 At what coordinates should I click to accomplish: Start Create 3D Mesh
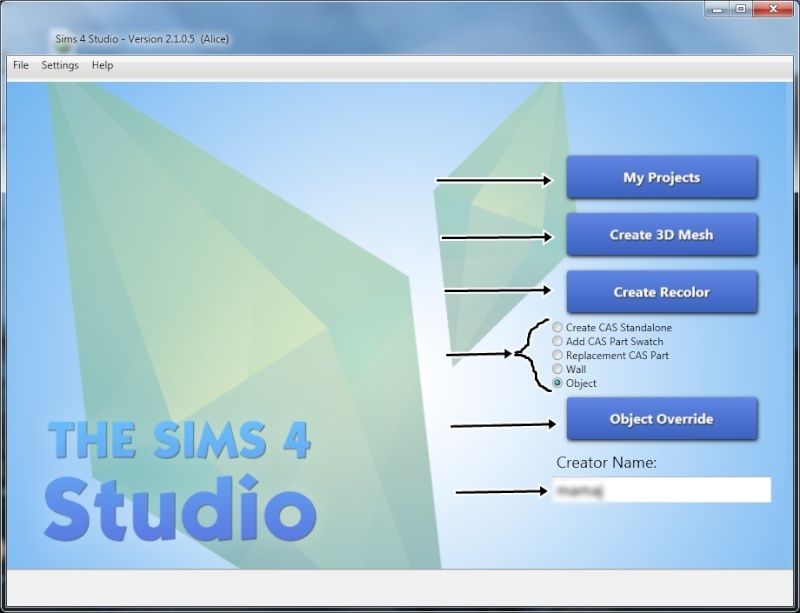coord(662,235)
